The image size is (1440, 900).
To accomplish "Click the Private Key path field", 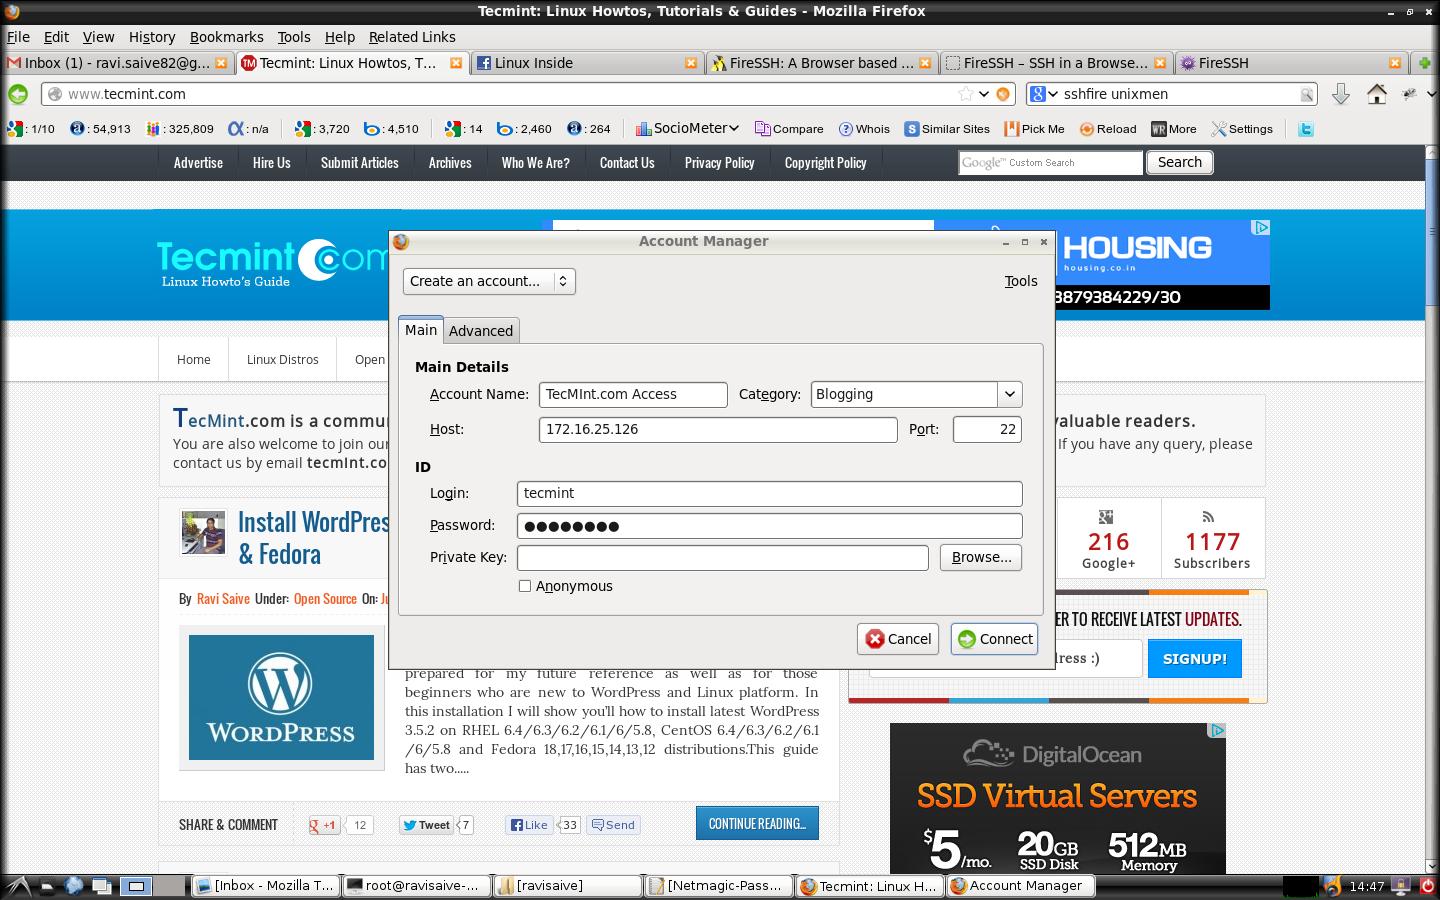I will (x=723, y=558).
